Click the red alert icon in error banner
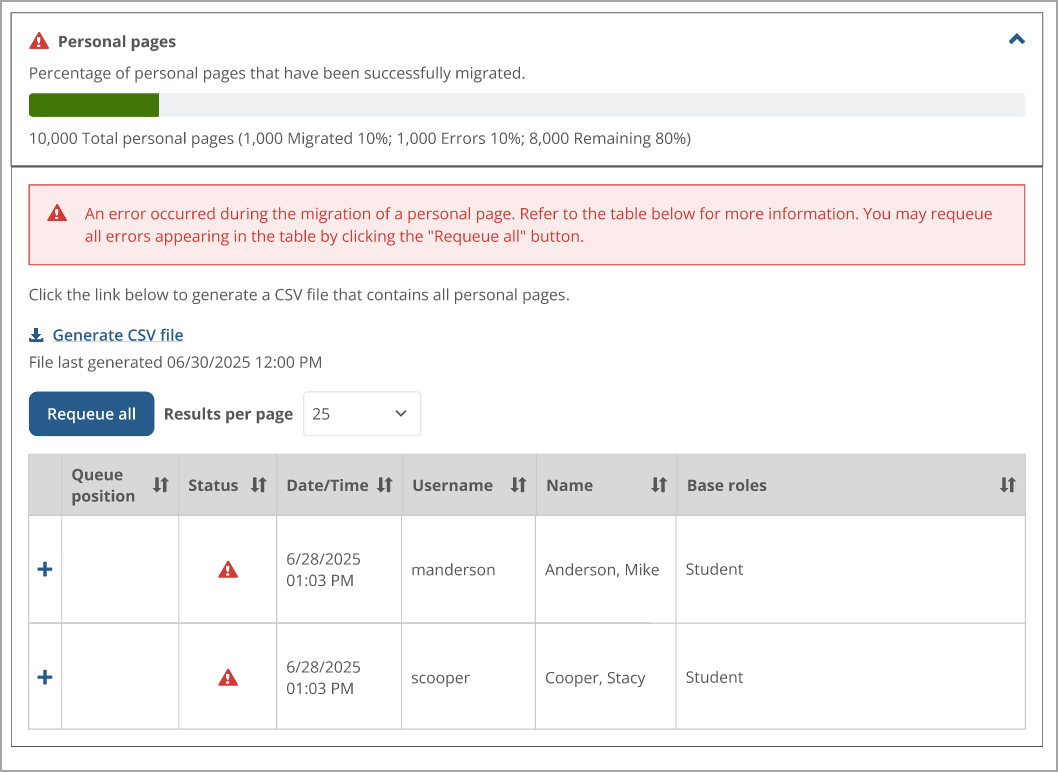This screenshot has width=1058, height=772. click(x=57, y=213)
